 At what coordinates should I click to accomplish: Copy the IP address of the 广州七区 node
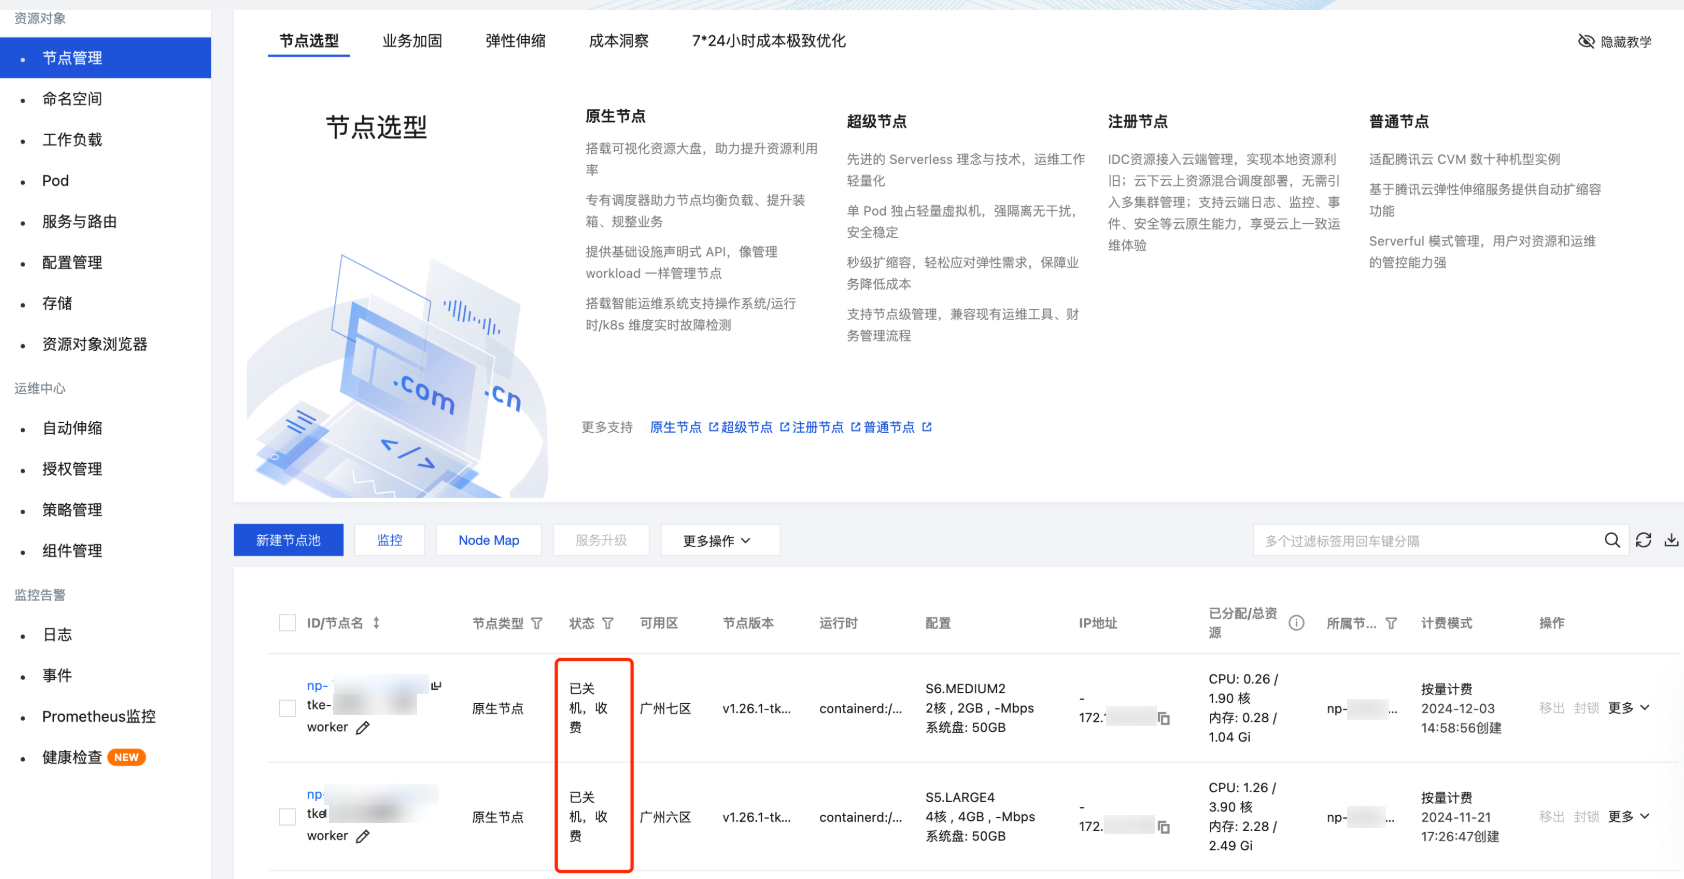pos(1164,718)
